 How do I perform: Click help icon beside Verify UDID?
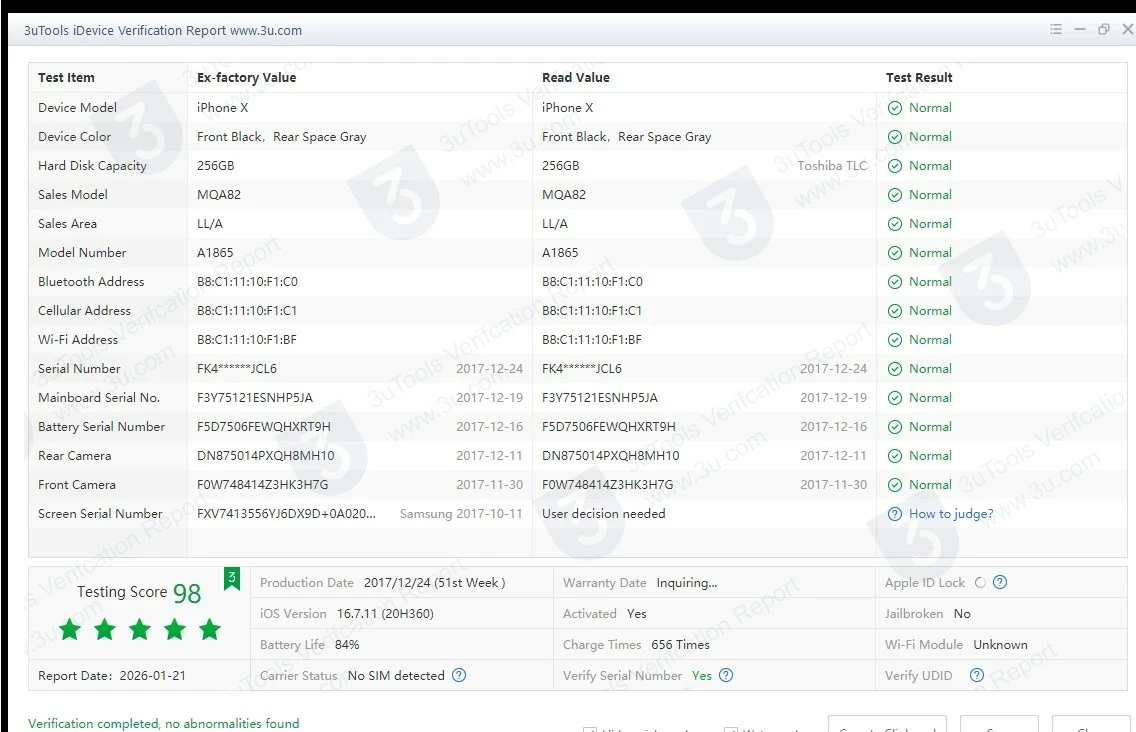977,676
